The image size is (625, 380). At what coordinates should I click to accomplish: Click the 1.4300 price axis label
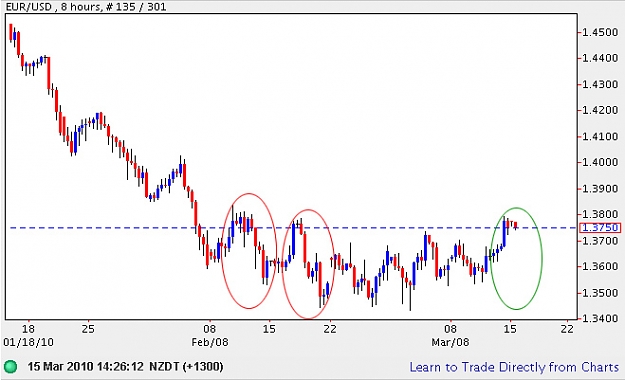[600, 85]
